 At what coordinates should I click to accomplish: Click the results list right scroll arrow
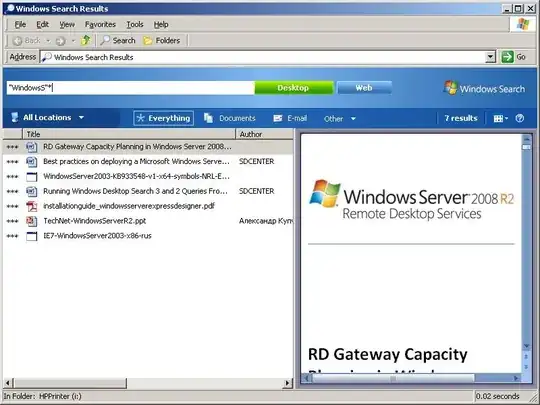tap(288, 383)
